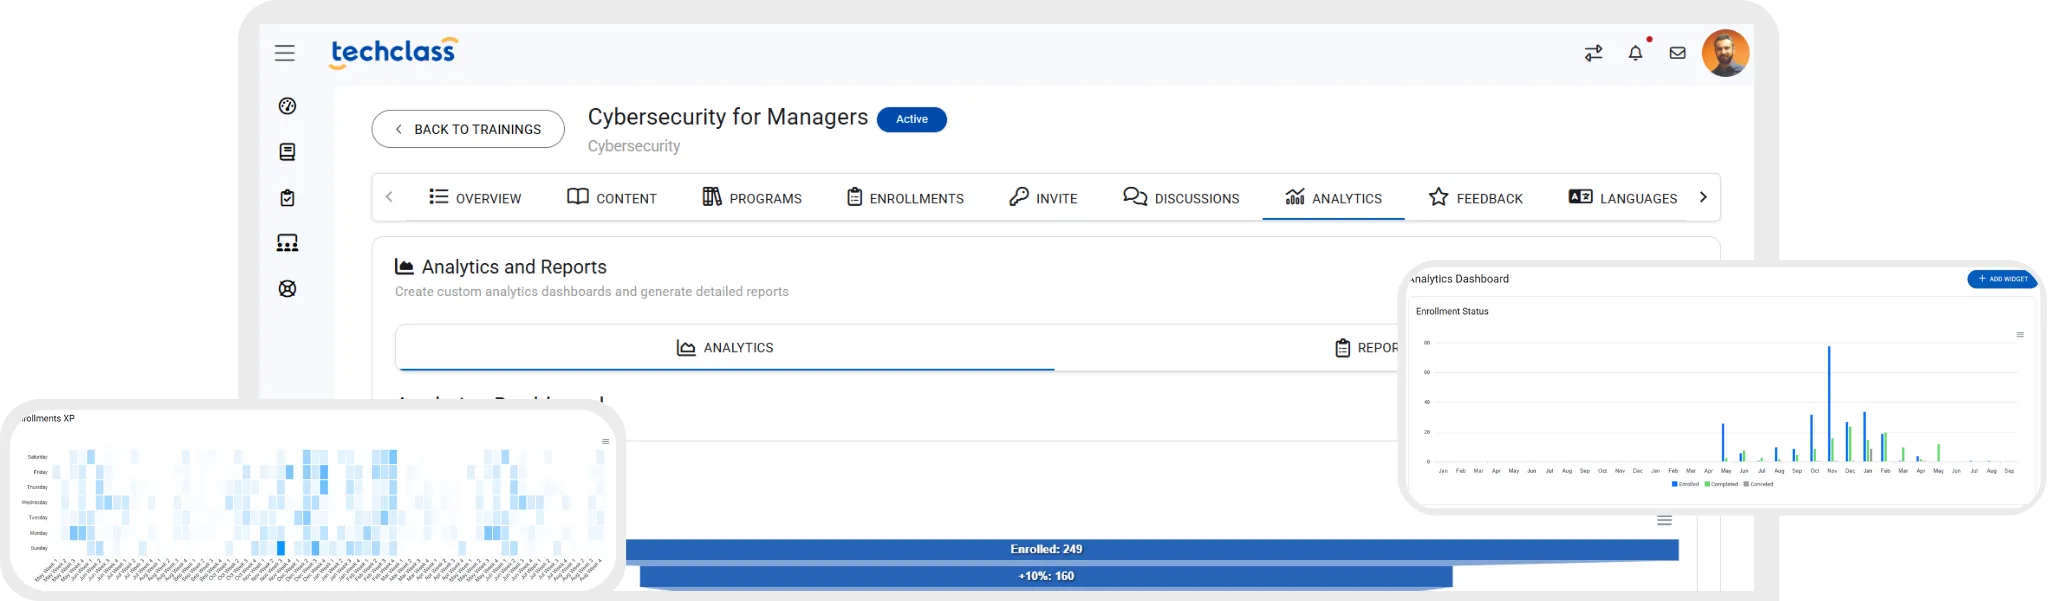The height and width of the screenshot is (601, 2048).
Task: Select the Analytics sub-tab
Action: pos(725,348)
